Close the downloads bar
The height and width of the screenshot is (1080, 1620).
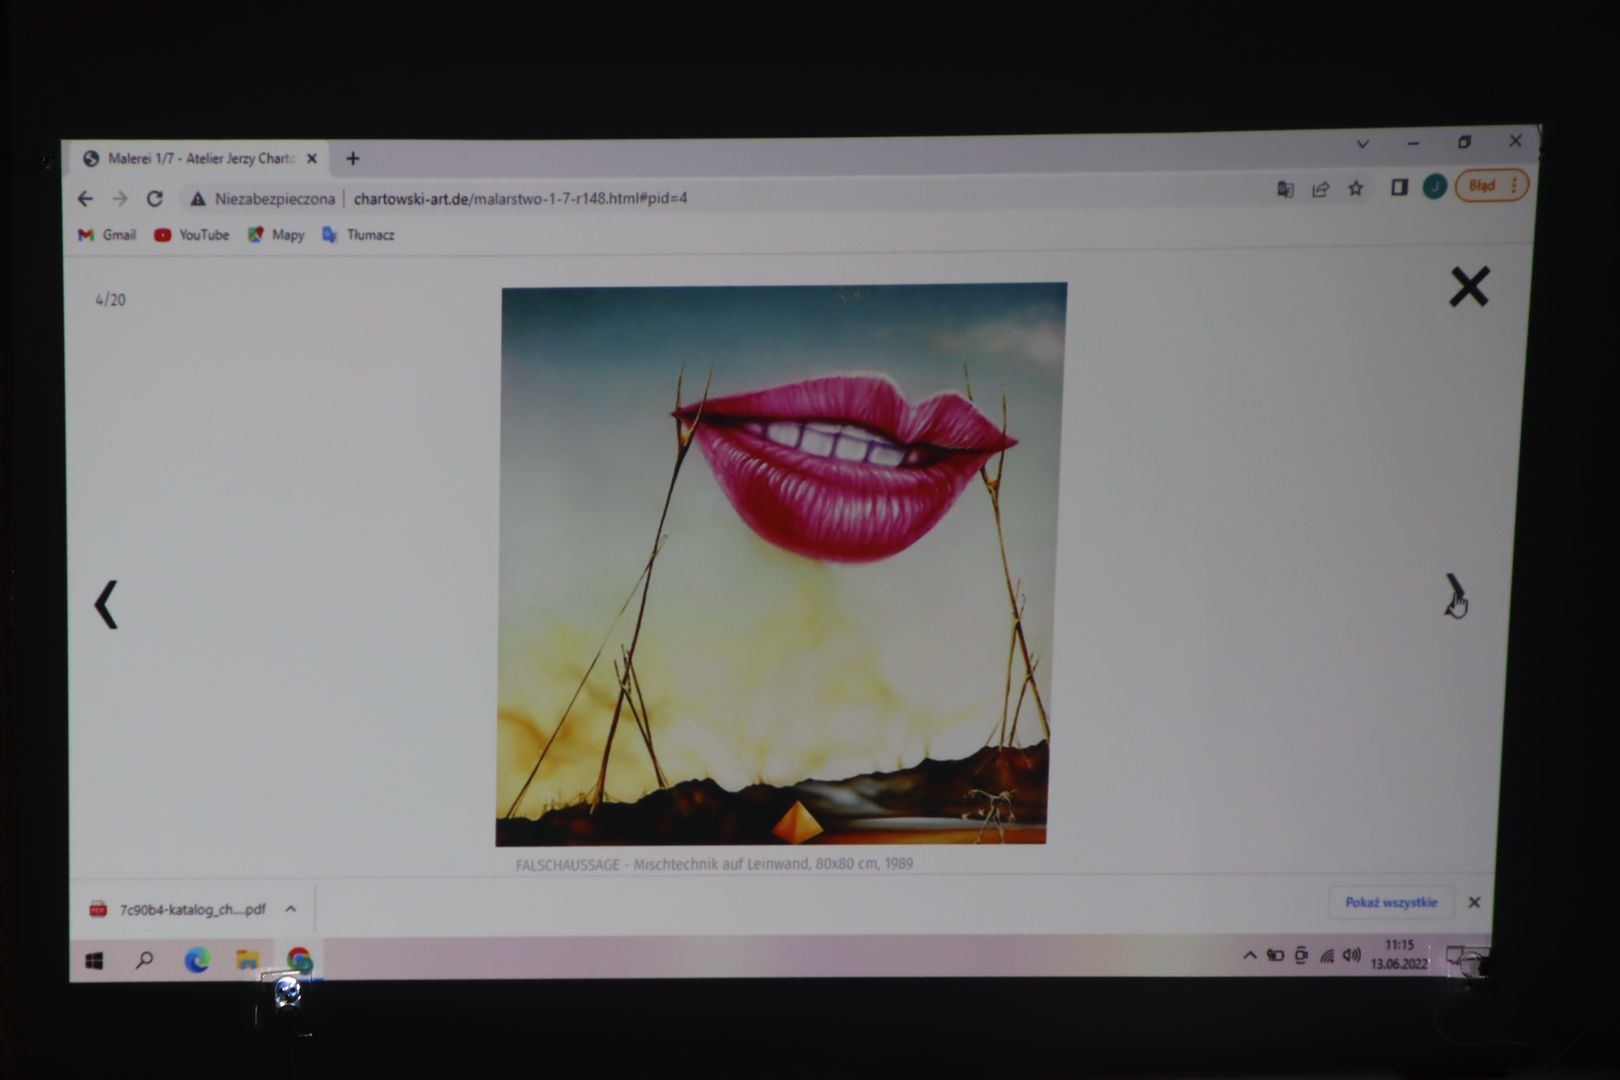point(1474,902)
